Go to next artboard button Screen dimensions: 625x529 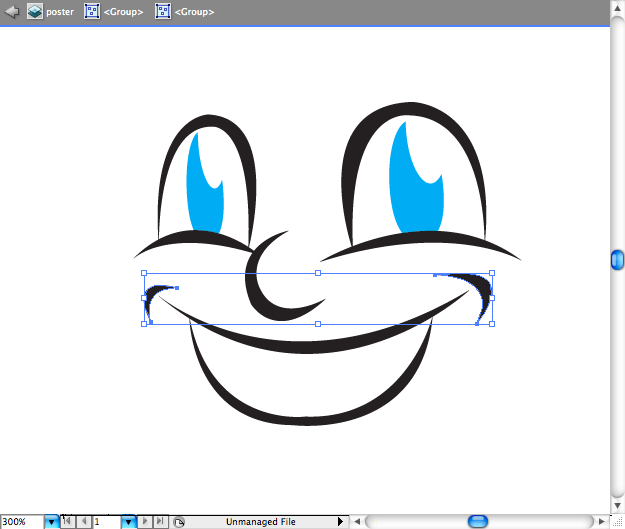(145, 521)
